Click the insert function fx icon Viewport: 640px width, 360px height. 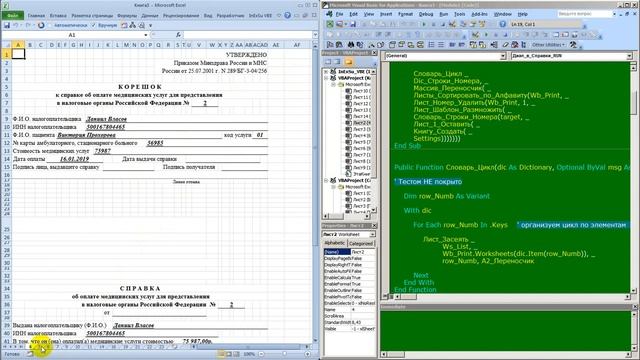coord(178,35)
